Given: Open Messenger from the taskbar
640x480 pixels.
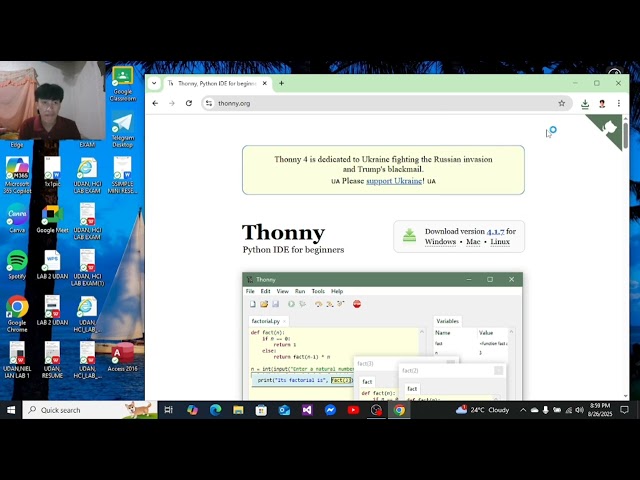Looking at the screenshot, I should pyautogui.click(x=330, y=410).
